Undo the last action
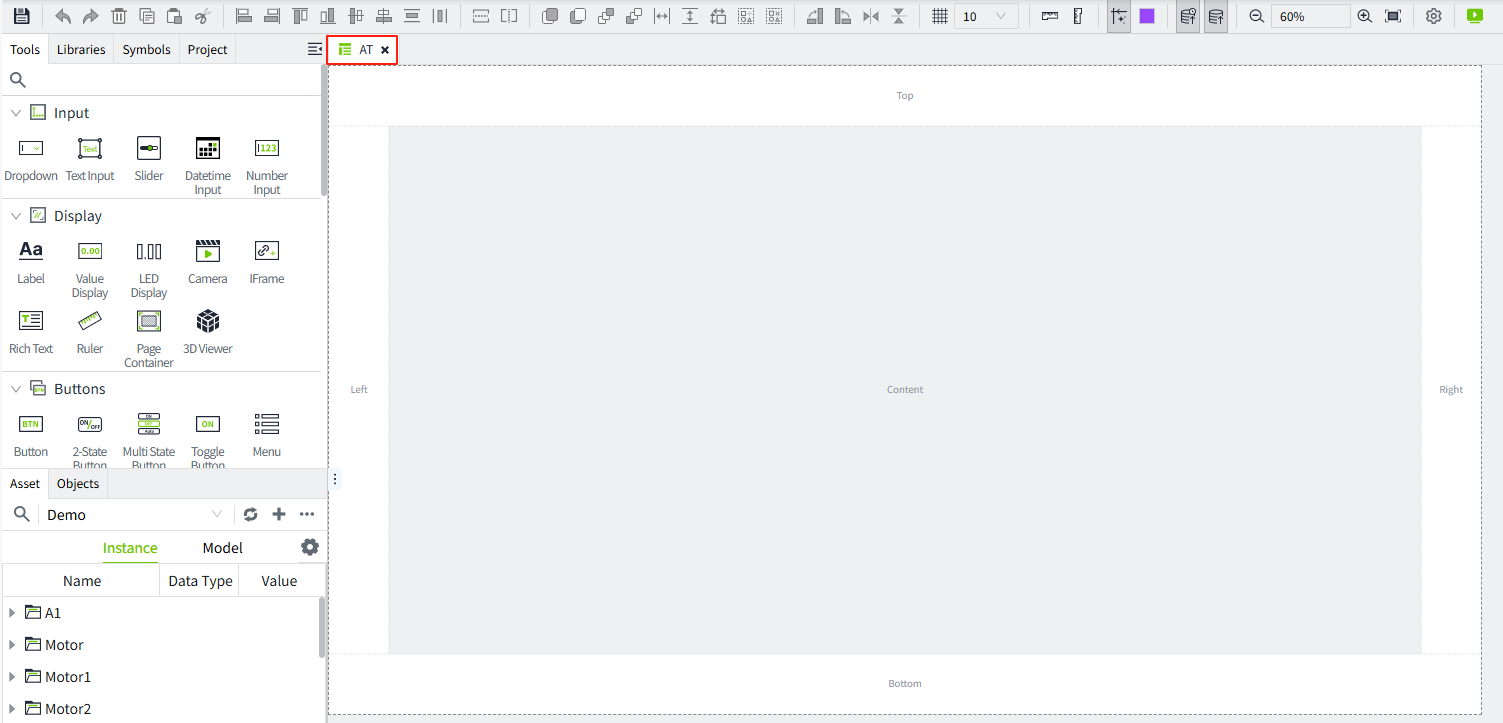The image size is (1503, 723). tap(63, 16)
